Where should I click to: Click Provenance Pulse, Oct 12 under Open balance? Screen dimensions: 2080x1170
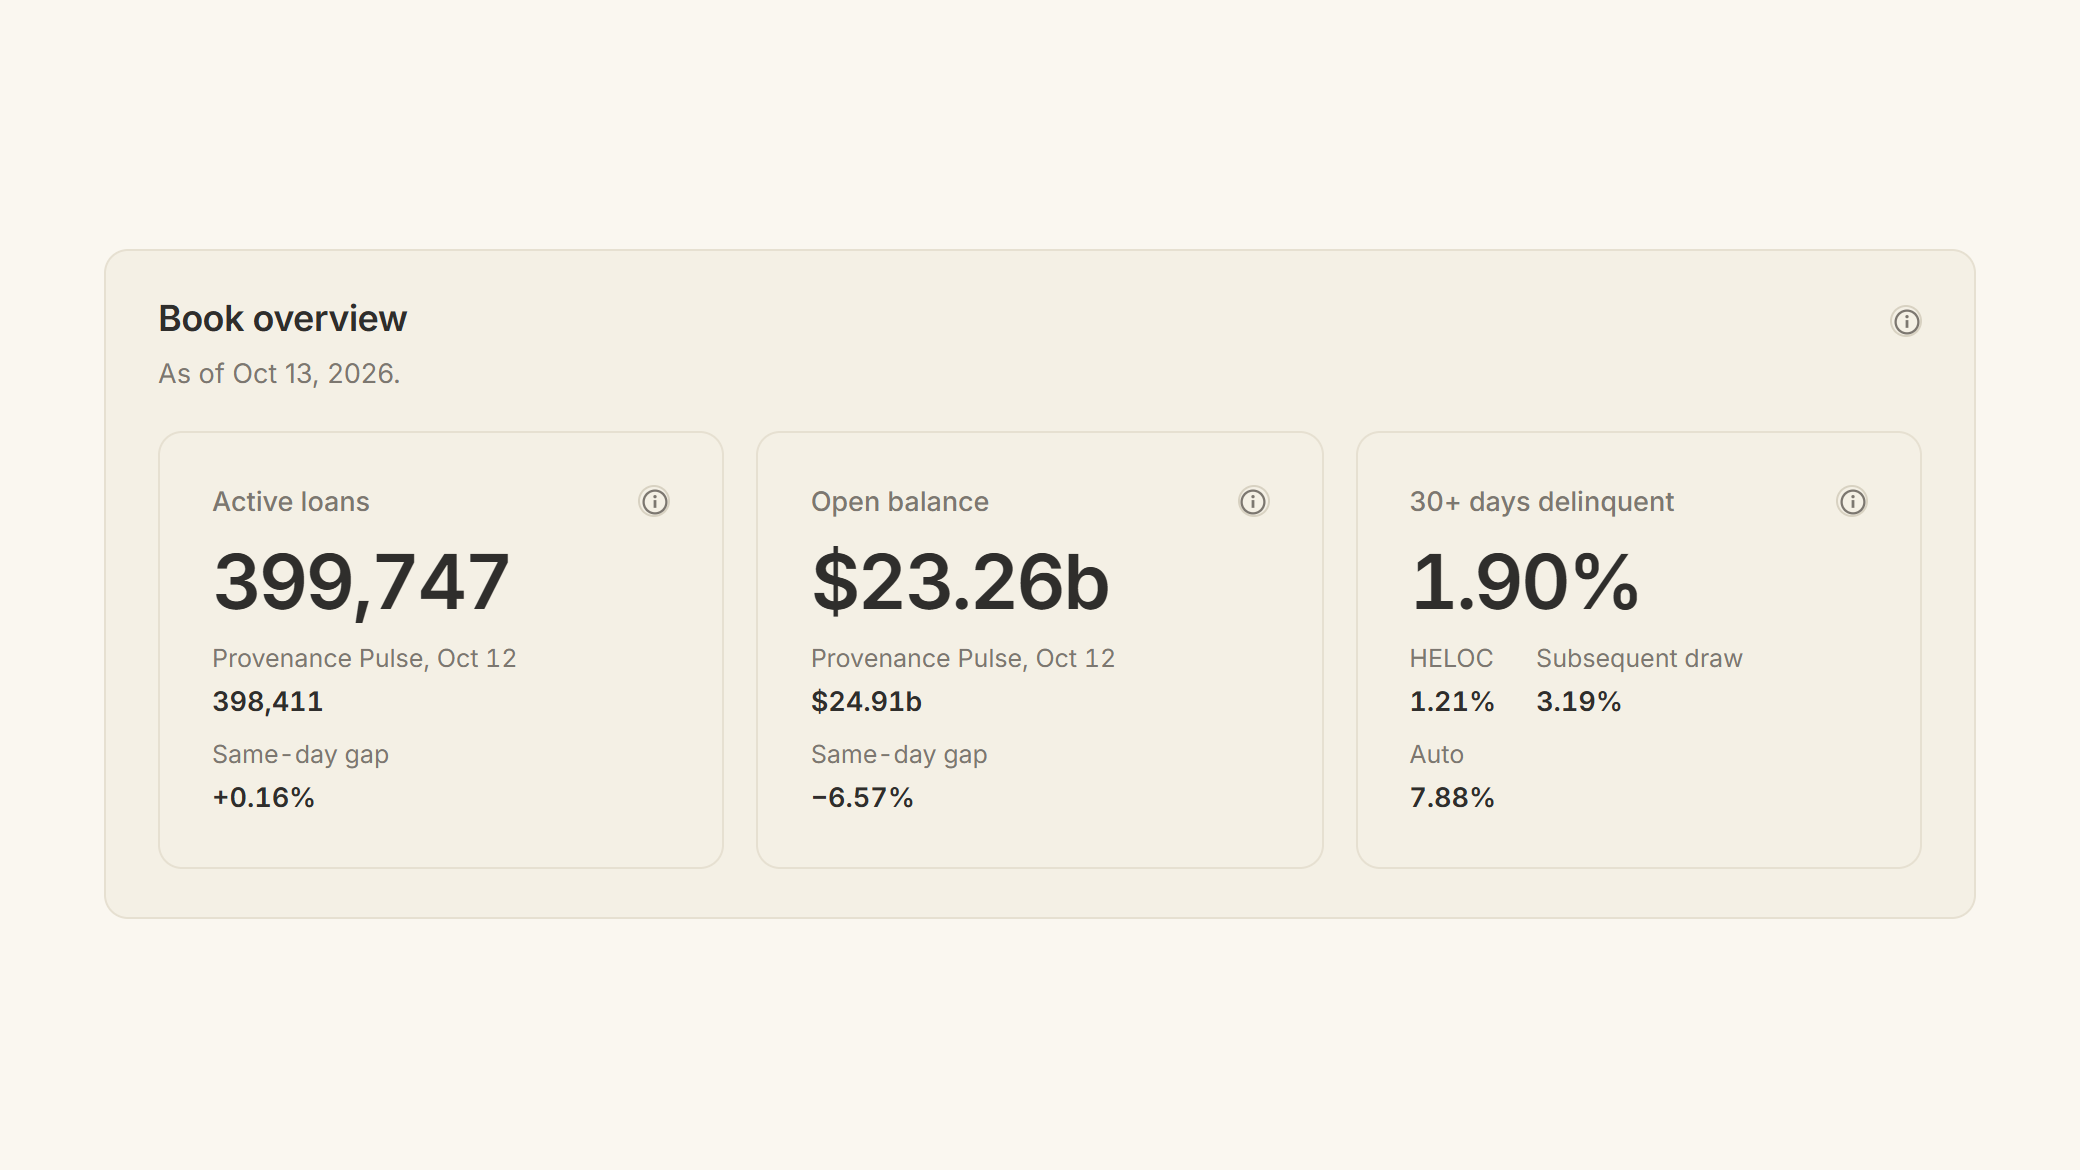click(x=962, y=658)
